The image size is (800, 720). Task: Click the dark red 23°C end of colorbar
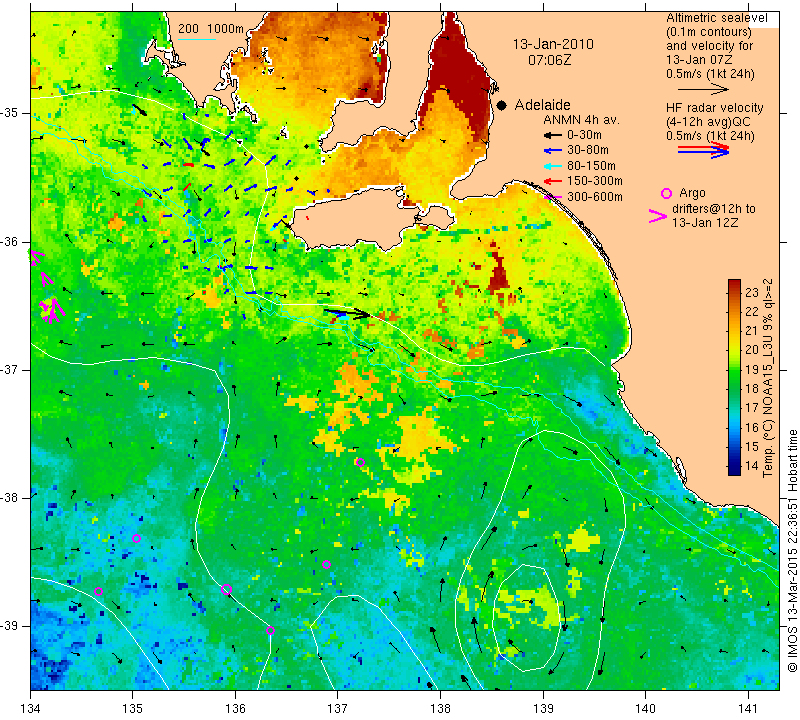734,283
